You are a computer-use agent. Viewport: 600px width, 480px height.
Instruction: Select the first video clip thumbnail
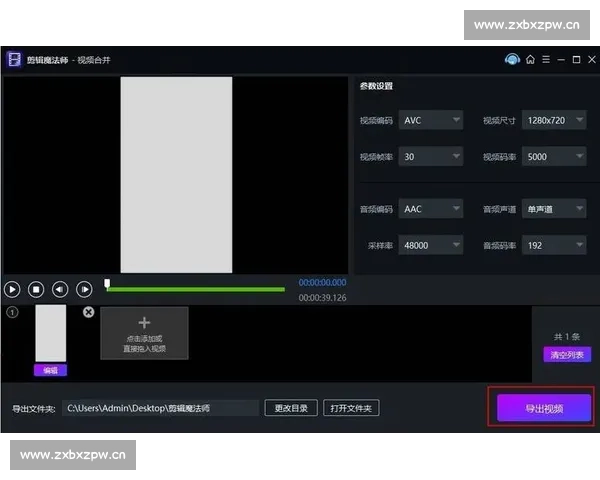click(50, 333)
